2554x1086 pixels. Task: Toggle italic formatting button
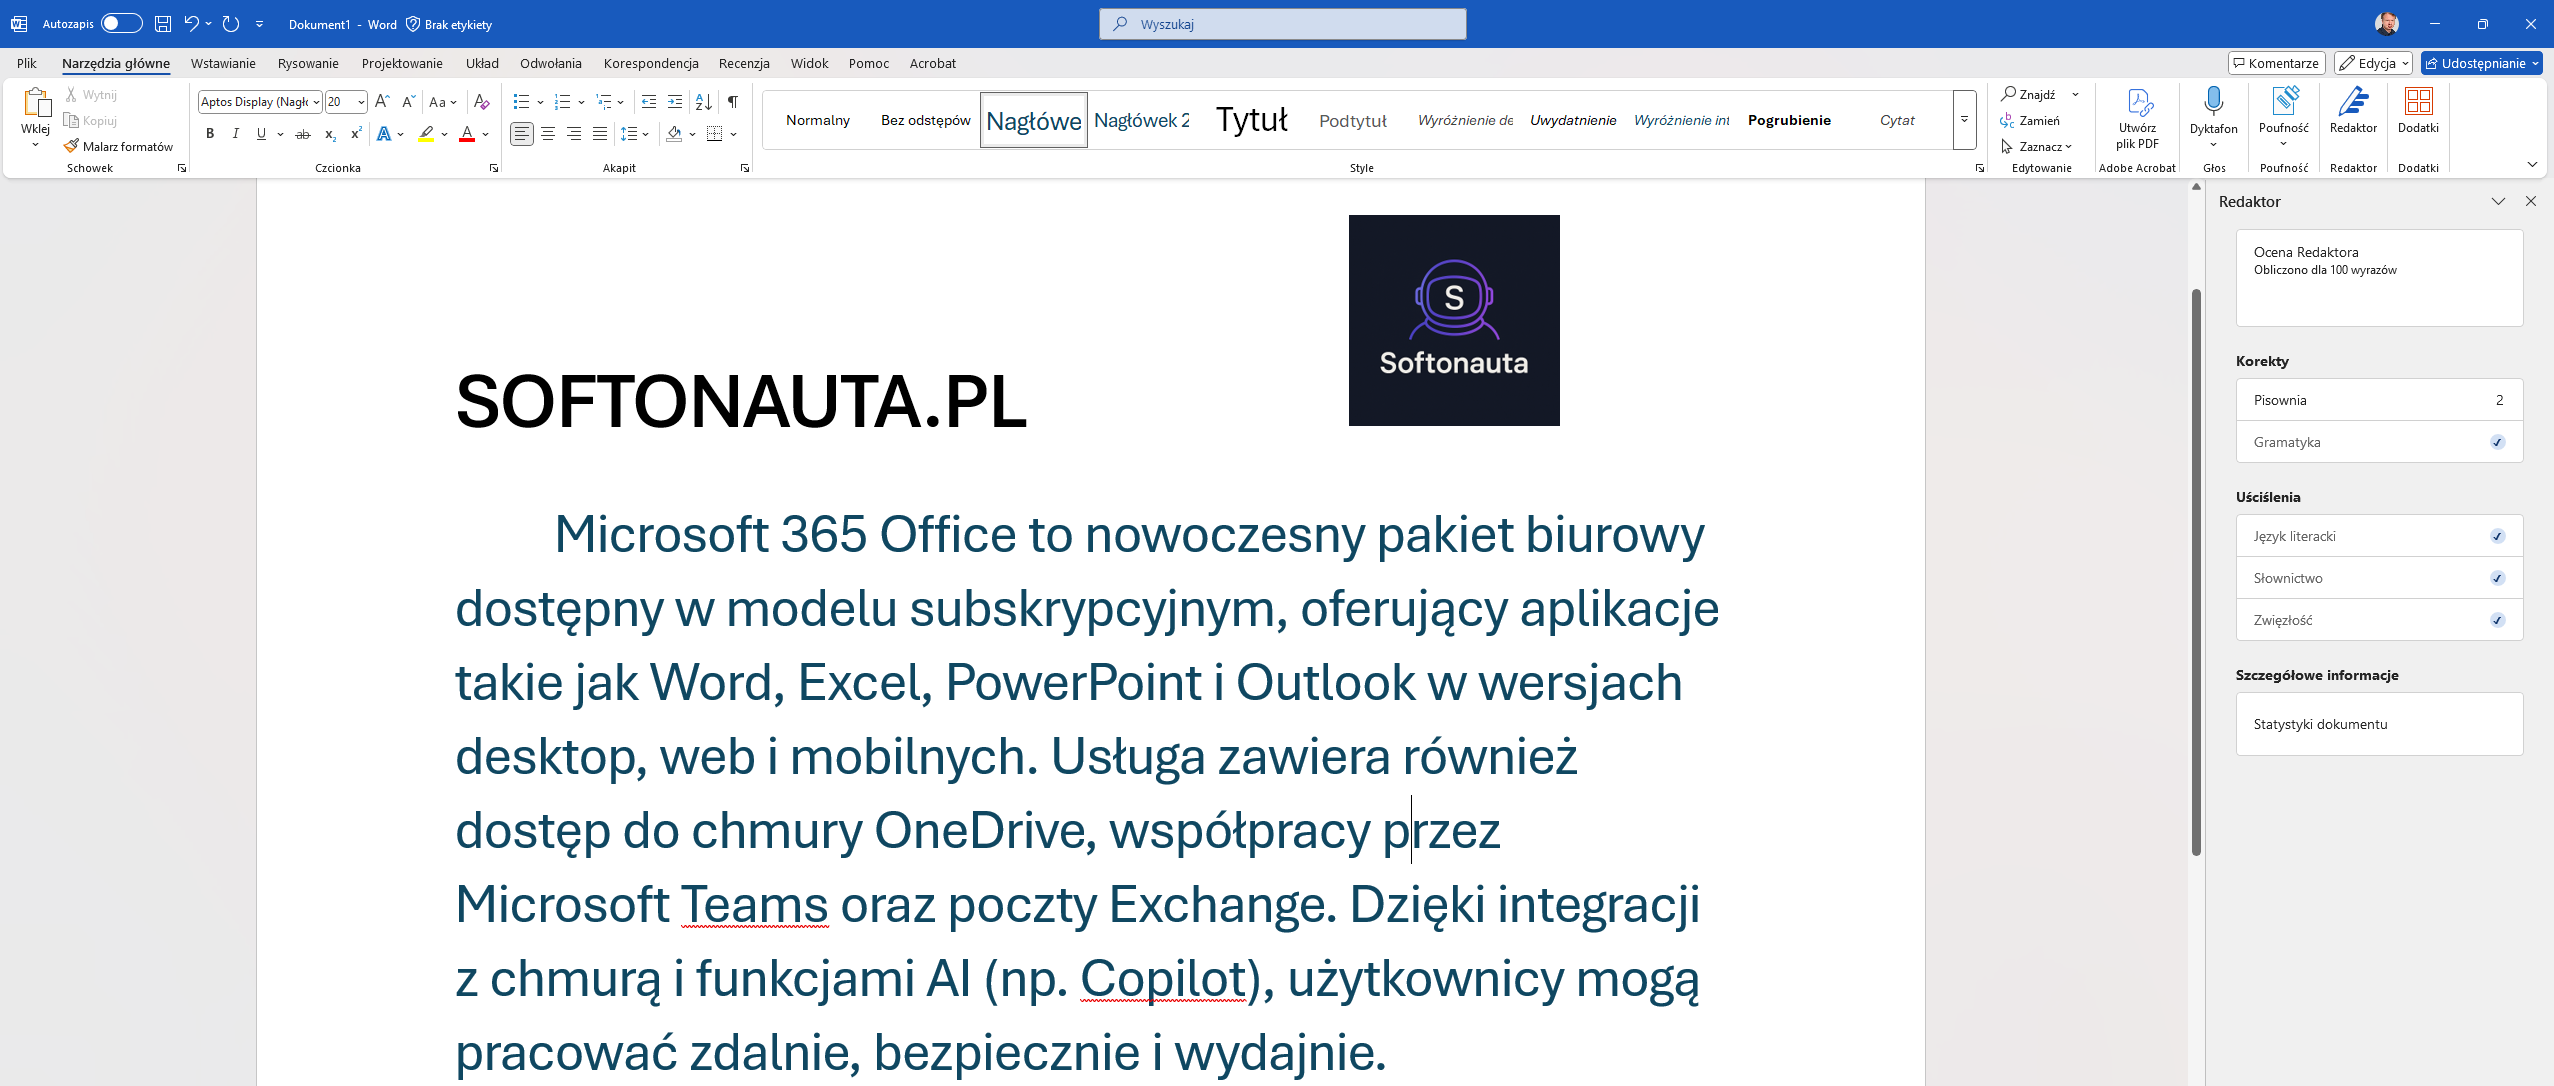[x=236, y=134]
